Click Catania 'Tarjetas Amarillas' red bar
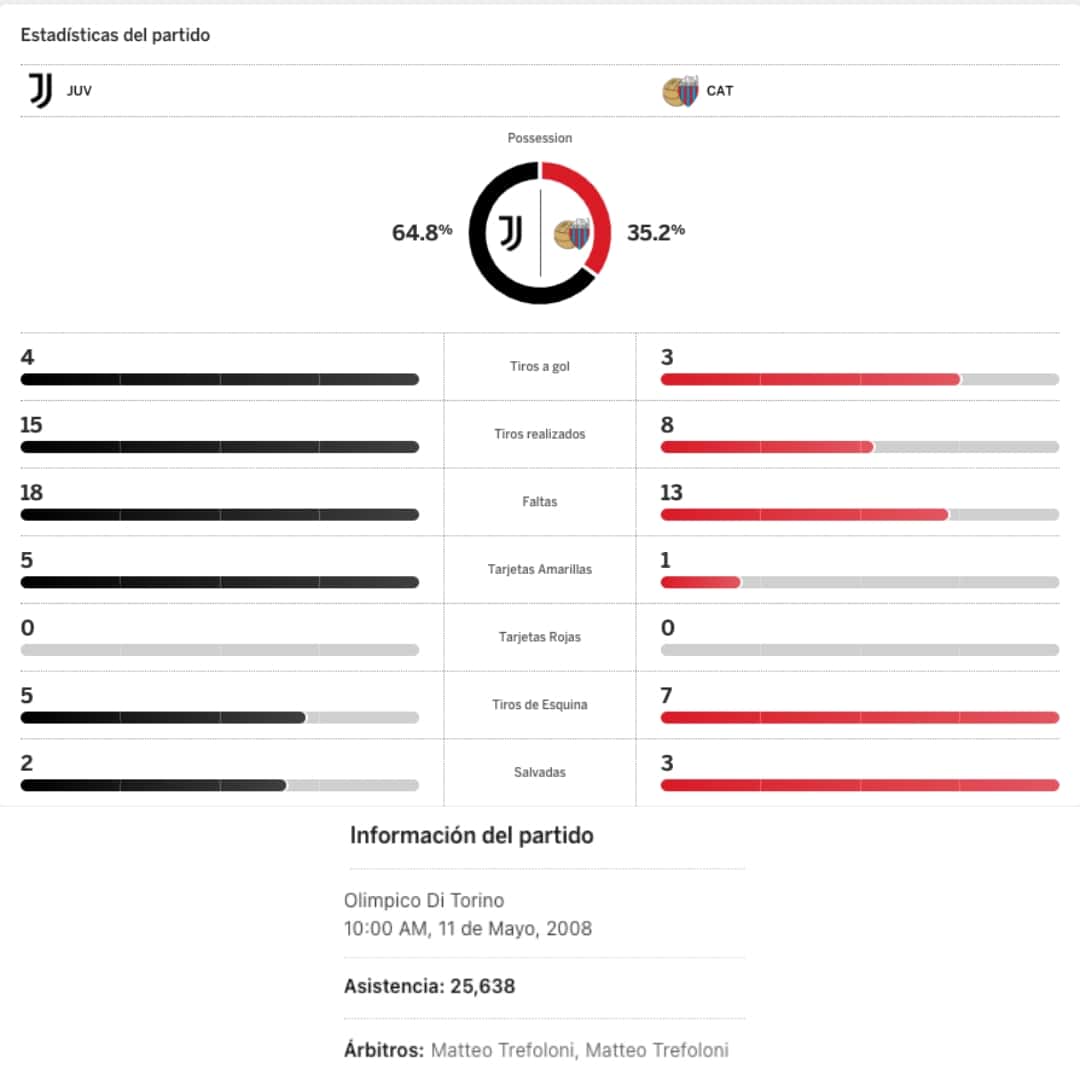Image resolution: width=1080 pixels, height=1080 pixels. click(700, 582)
